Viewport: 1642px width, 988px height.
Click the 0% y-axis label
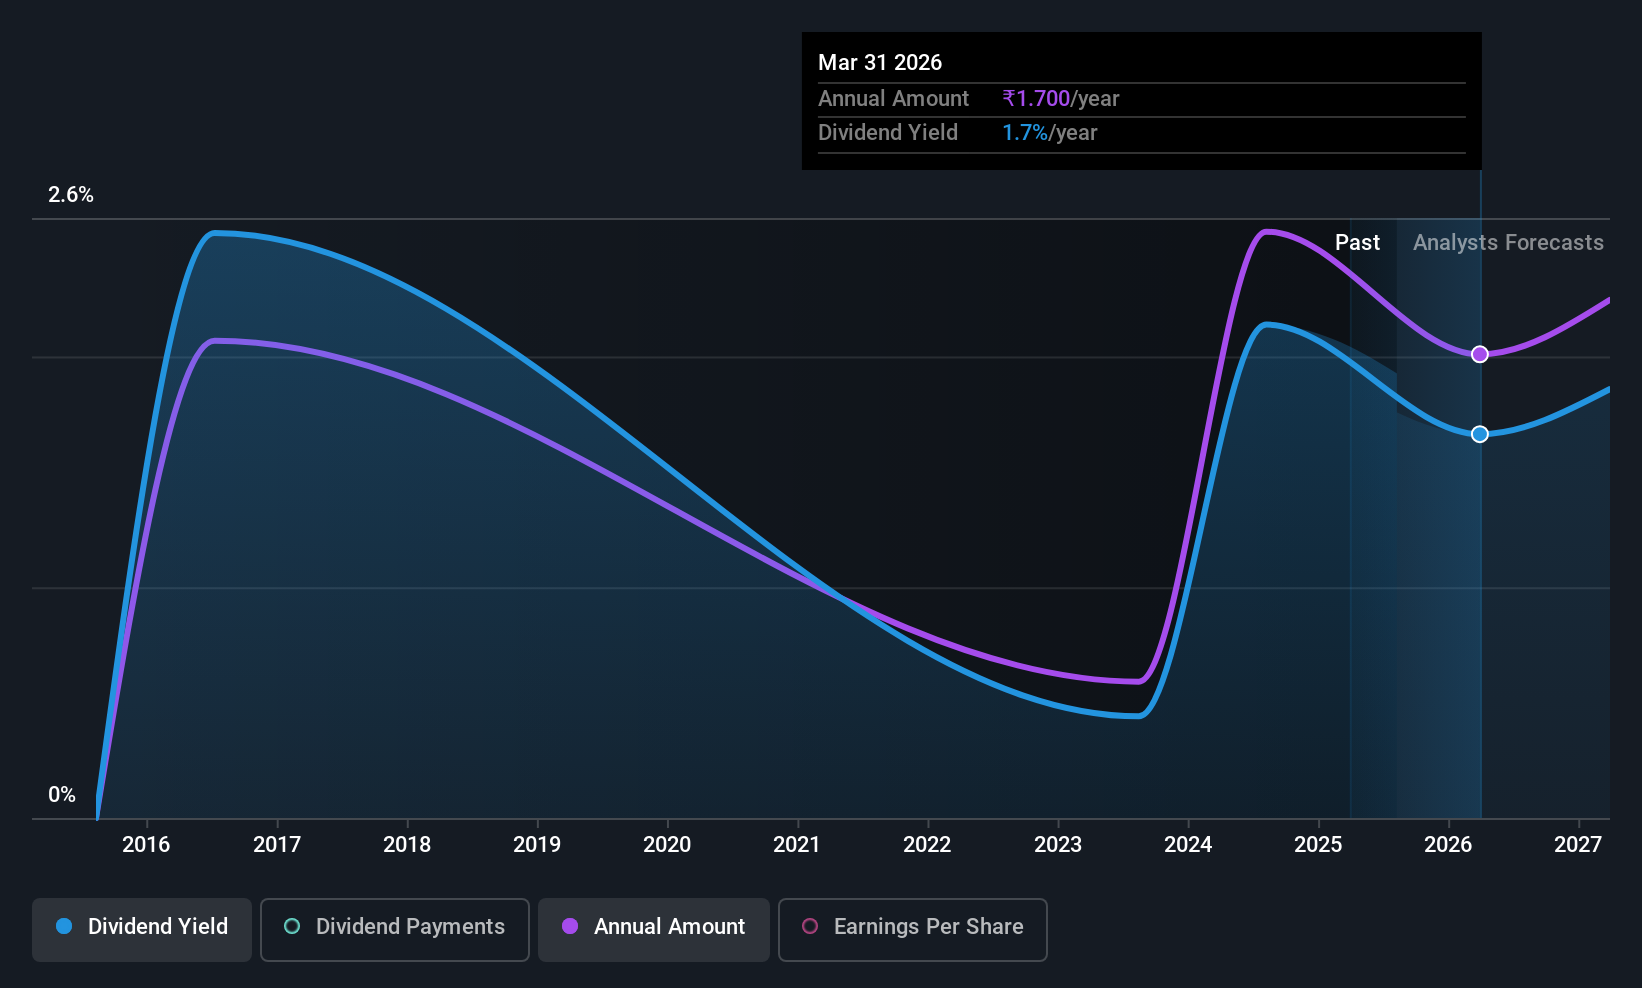pyautogui.click(x=62, y=795)
